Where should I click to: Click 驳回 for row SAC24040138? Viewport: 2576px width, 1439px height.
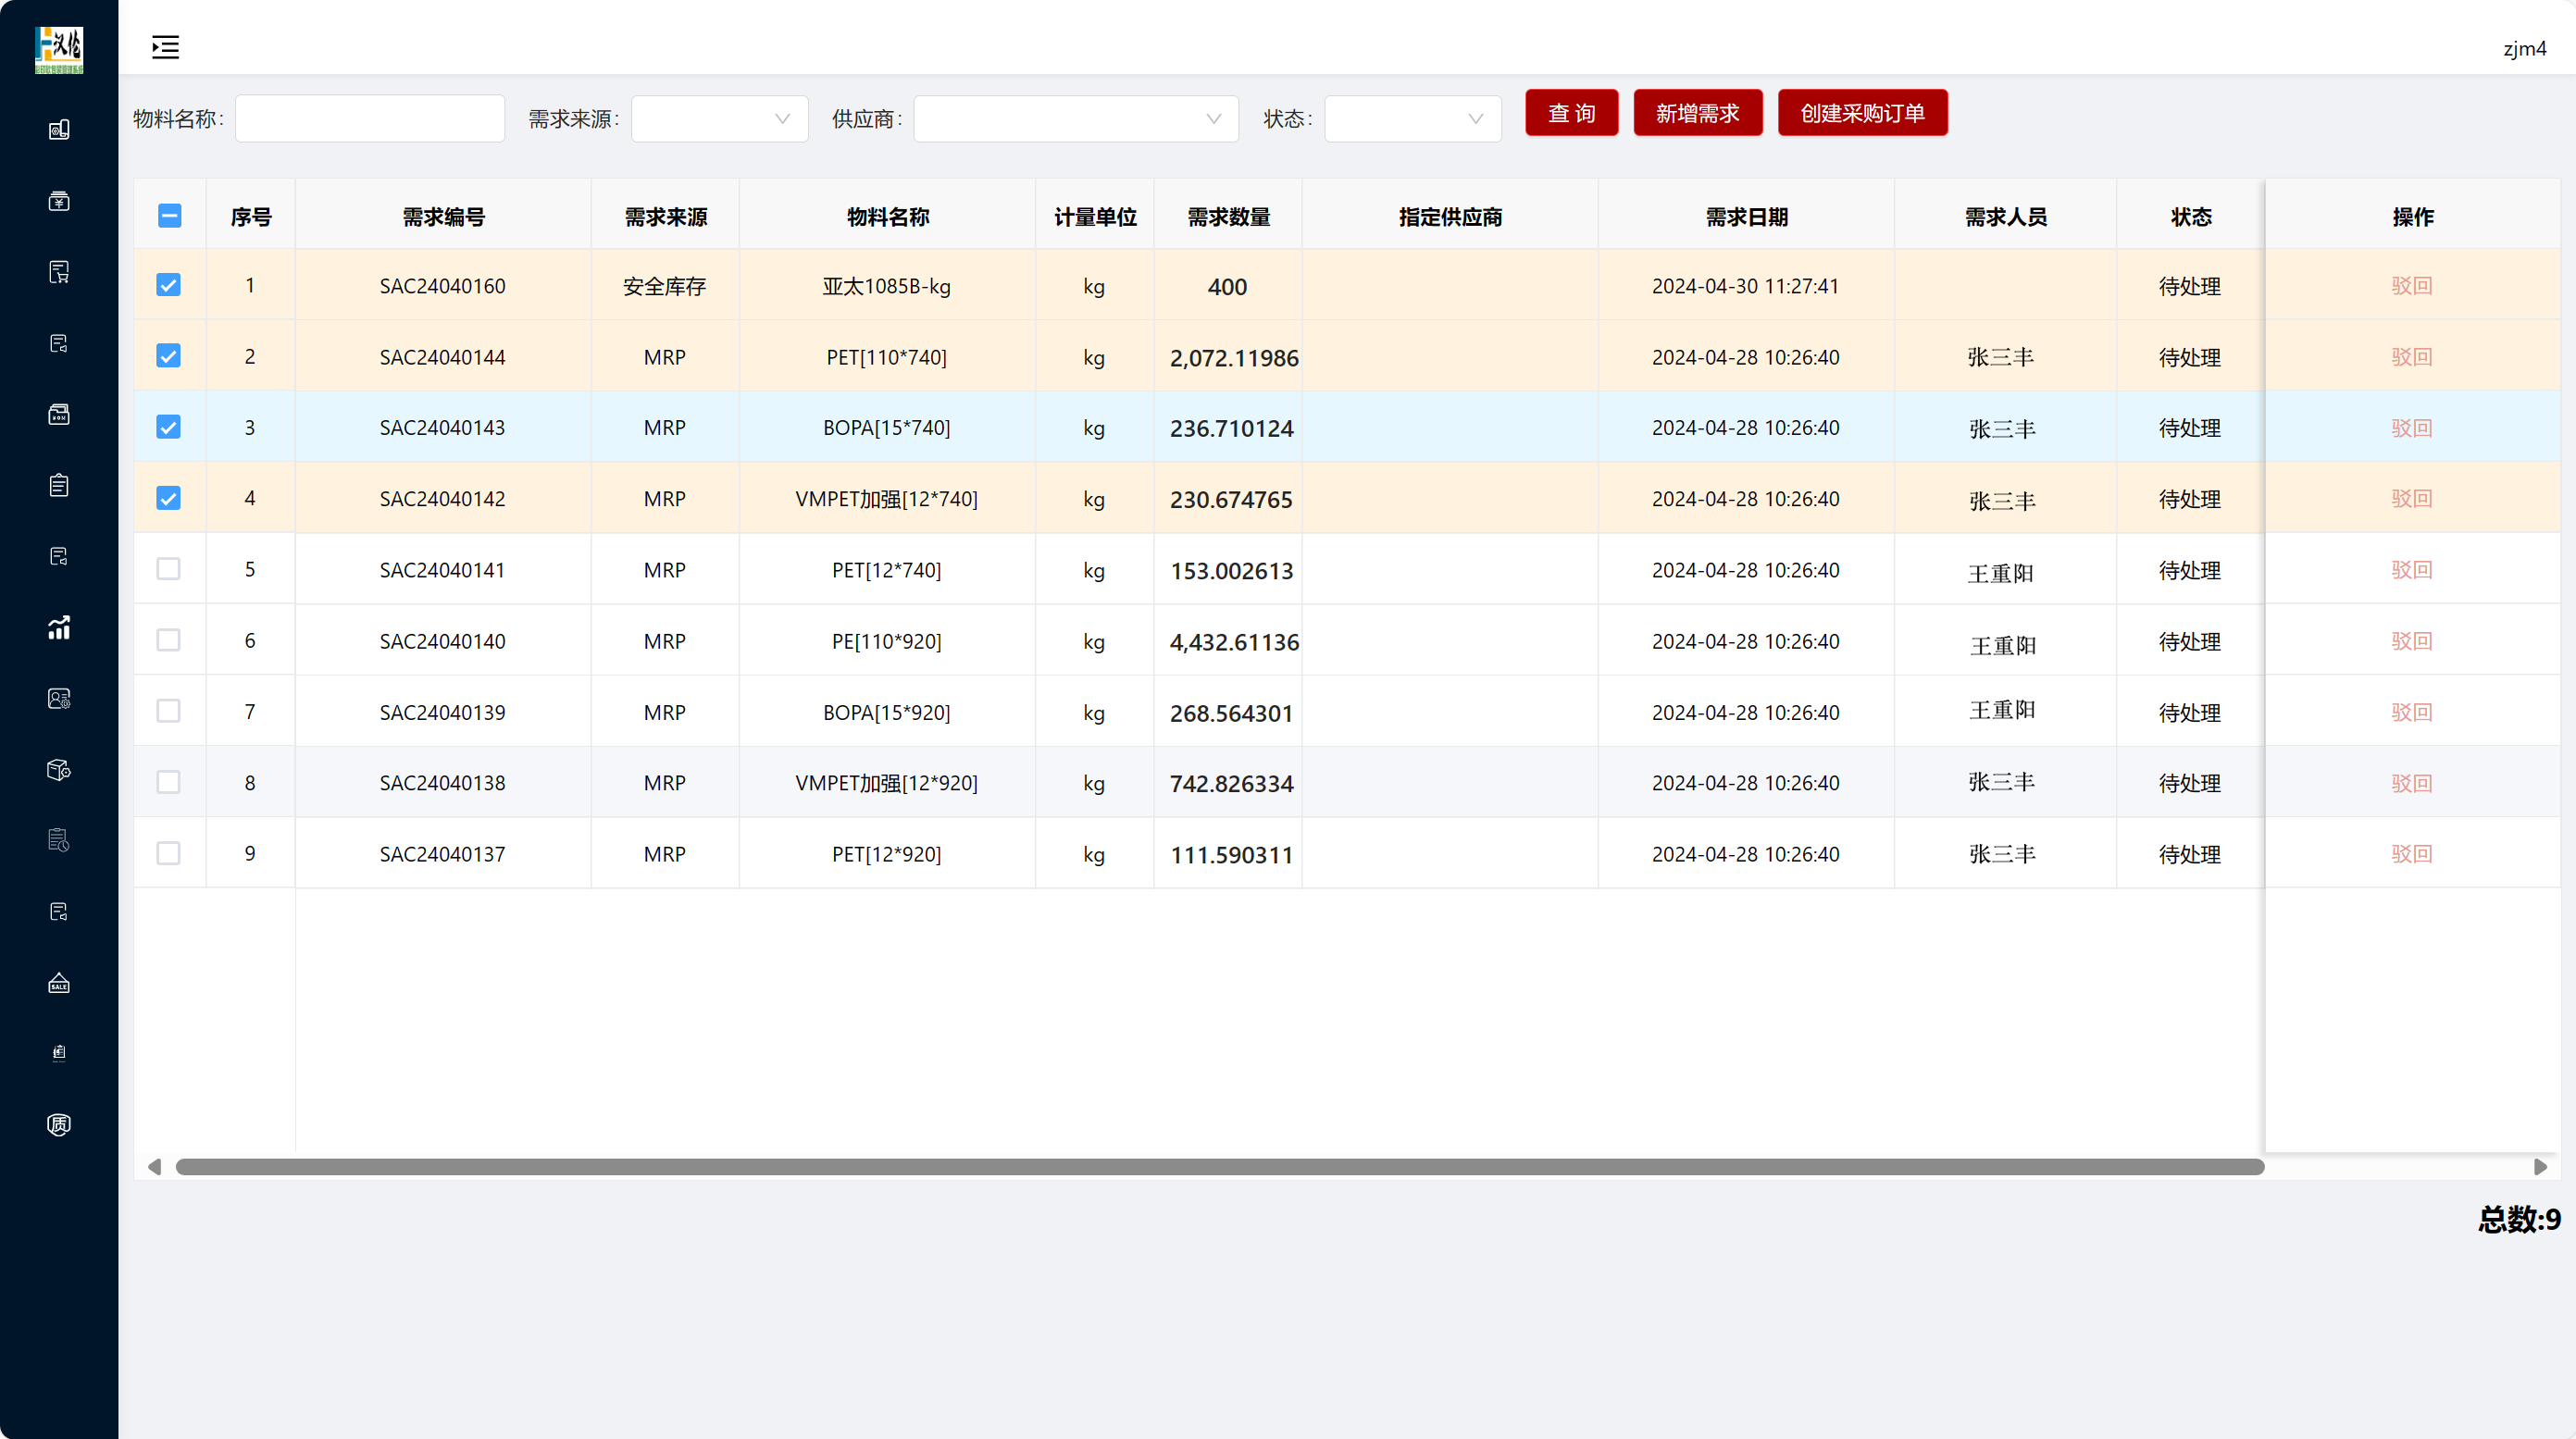[2411, 783]
